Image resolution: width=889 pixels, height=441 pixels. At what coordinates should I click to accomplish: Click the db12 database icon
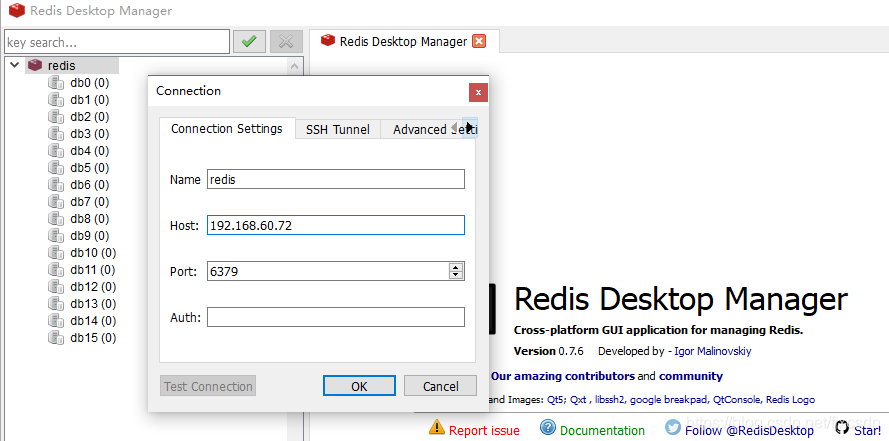[56, 287]
